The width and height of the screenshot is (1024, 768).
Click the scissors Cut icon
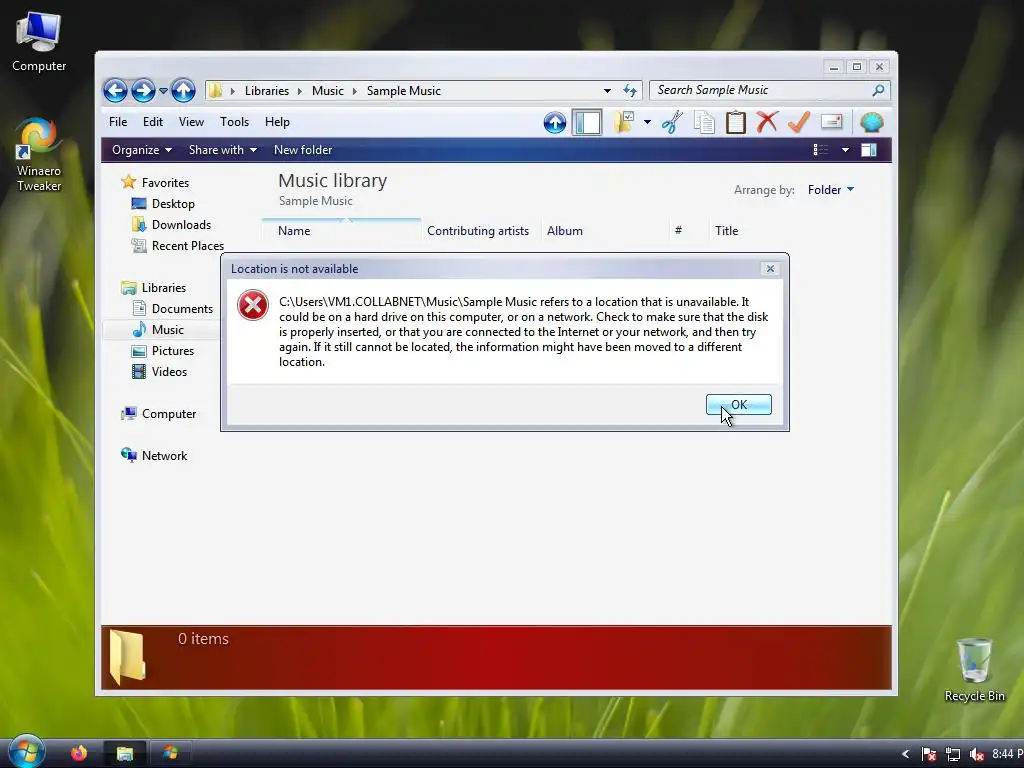click(x=672, y=122)
